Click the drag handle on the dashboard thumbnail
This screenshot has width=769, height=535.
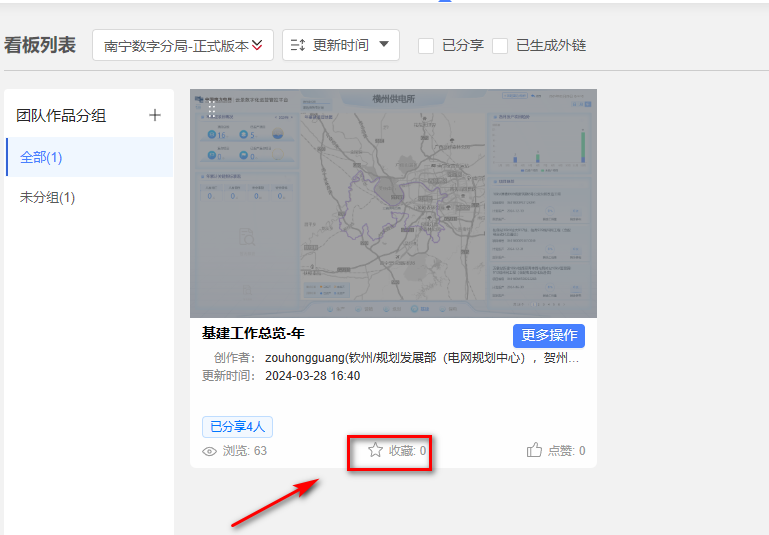click(x=212, y=108)
